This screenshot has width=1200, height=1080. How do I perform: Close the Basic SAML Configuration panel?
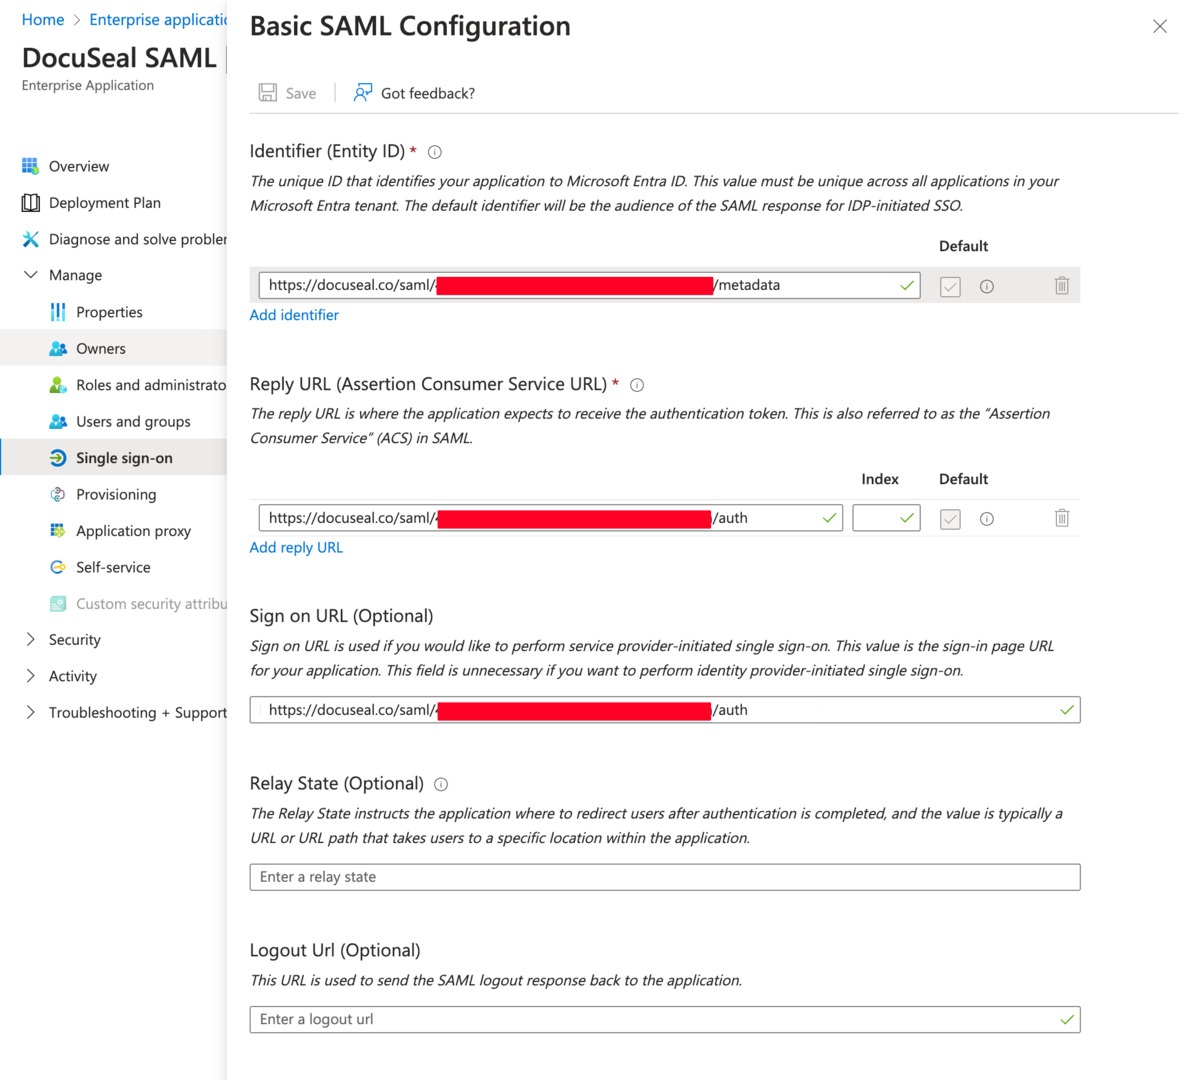click(1160, 27)
